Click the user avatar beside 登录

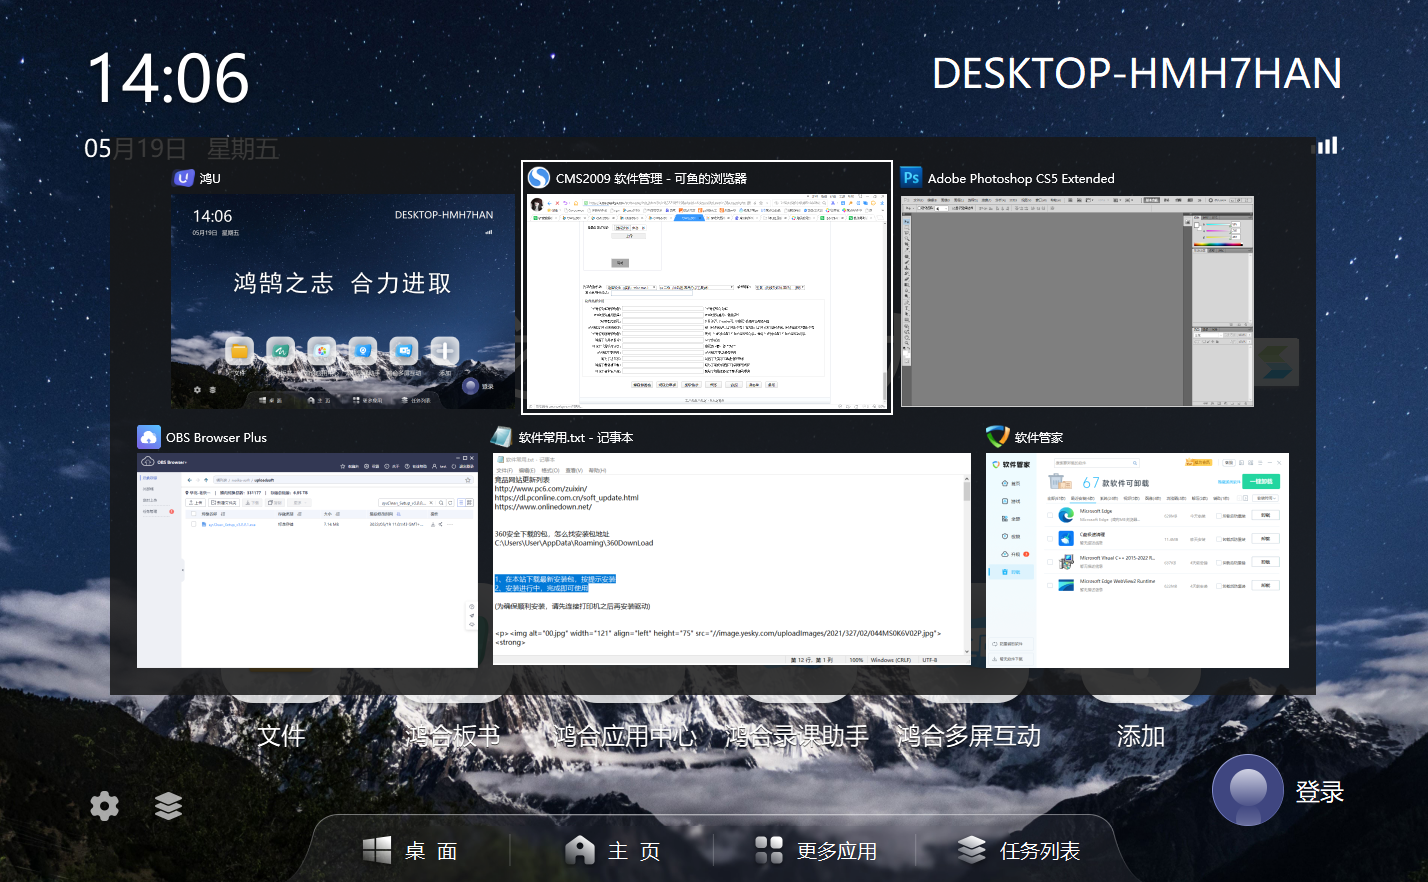(1248, 790)
